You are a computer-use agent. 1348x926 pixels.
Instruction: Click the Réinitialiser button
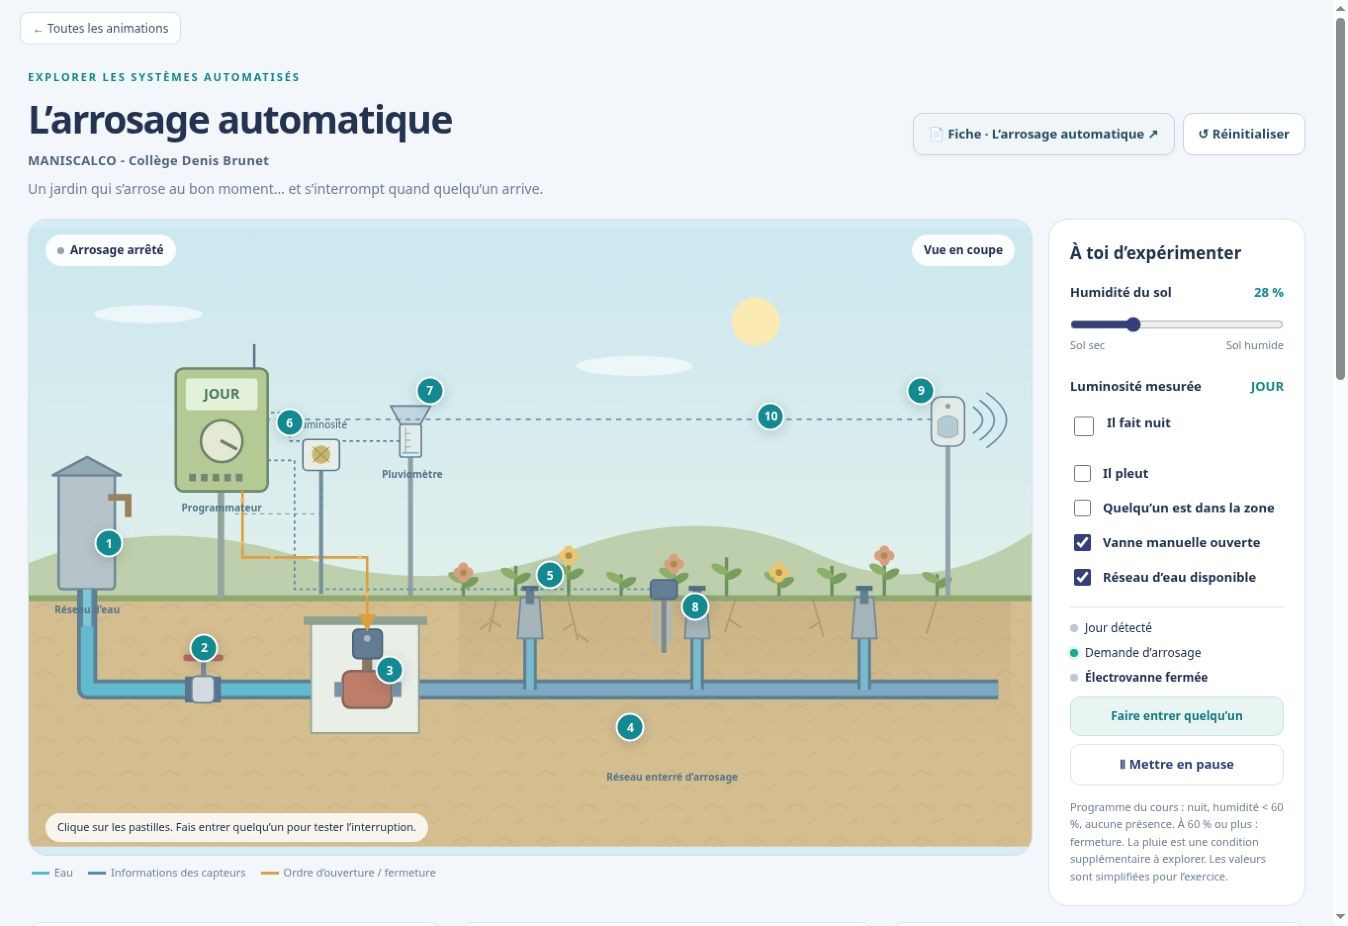click(1243, 134)
